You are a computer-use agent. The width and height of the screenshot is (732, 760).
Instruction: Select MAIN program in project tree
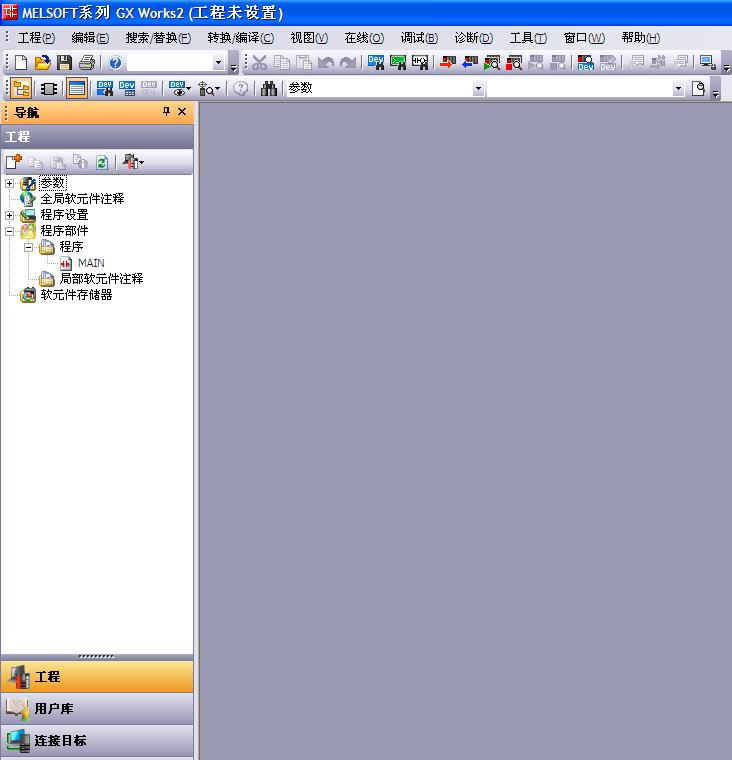(x=90, y=263)
